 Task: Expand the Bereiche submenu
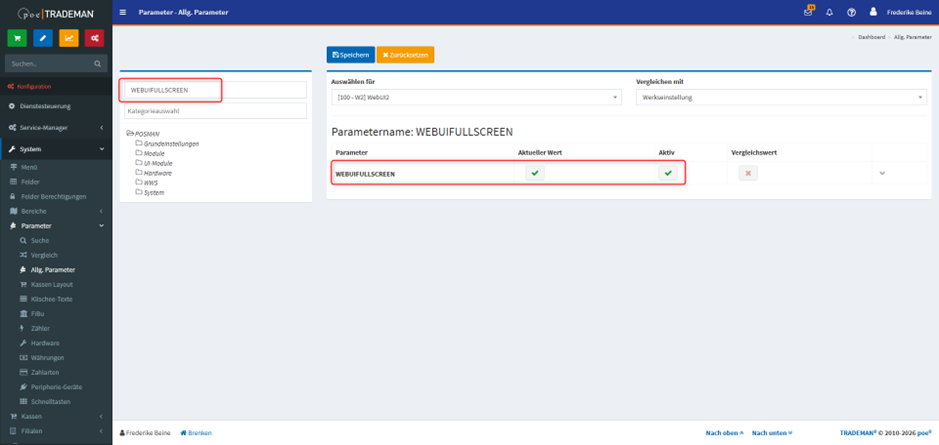pos(56,211)
